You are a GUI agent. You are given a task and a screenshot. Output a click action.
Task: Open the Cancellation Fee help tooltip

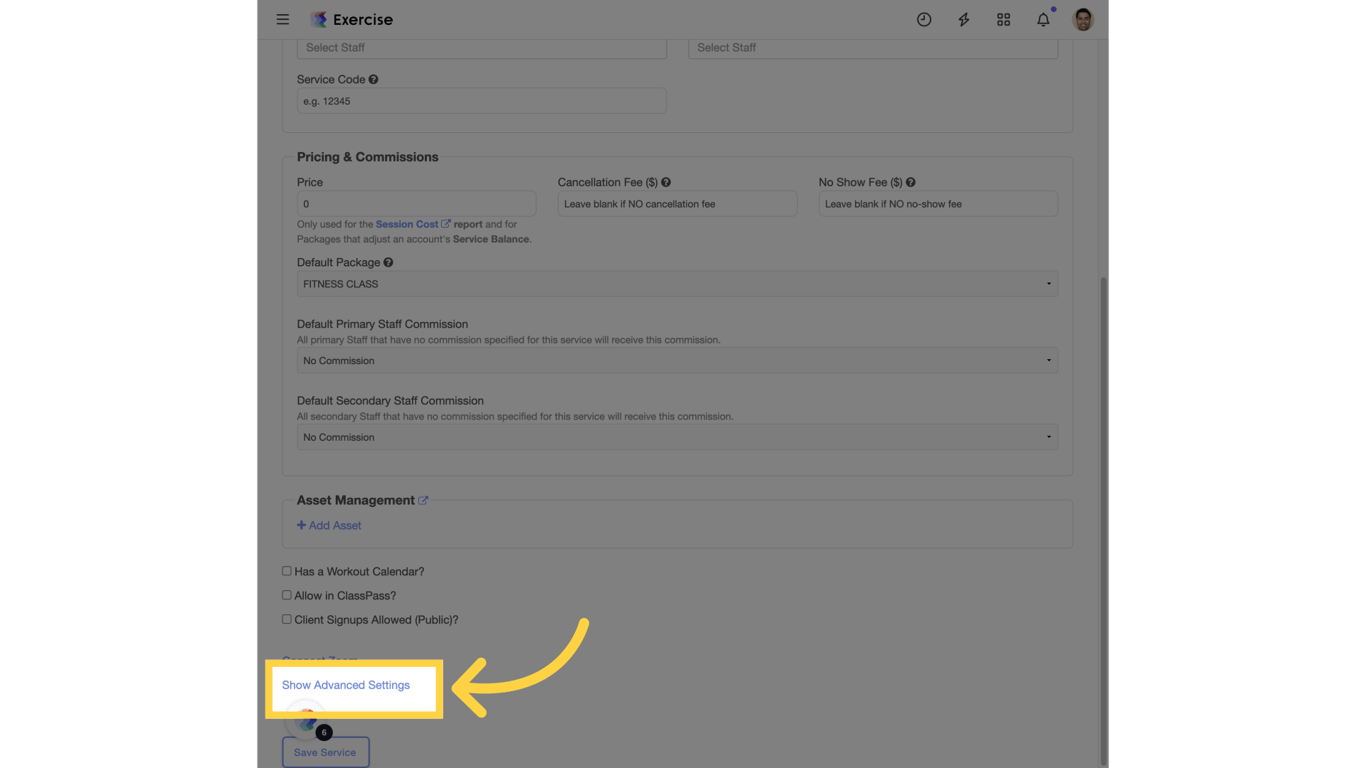pyautogui.click(x=666, y=182)
